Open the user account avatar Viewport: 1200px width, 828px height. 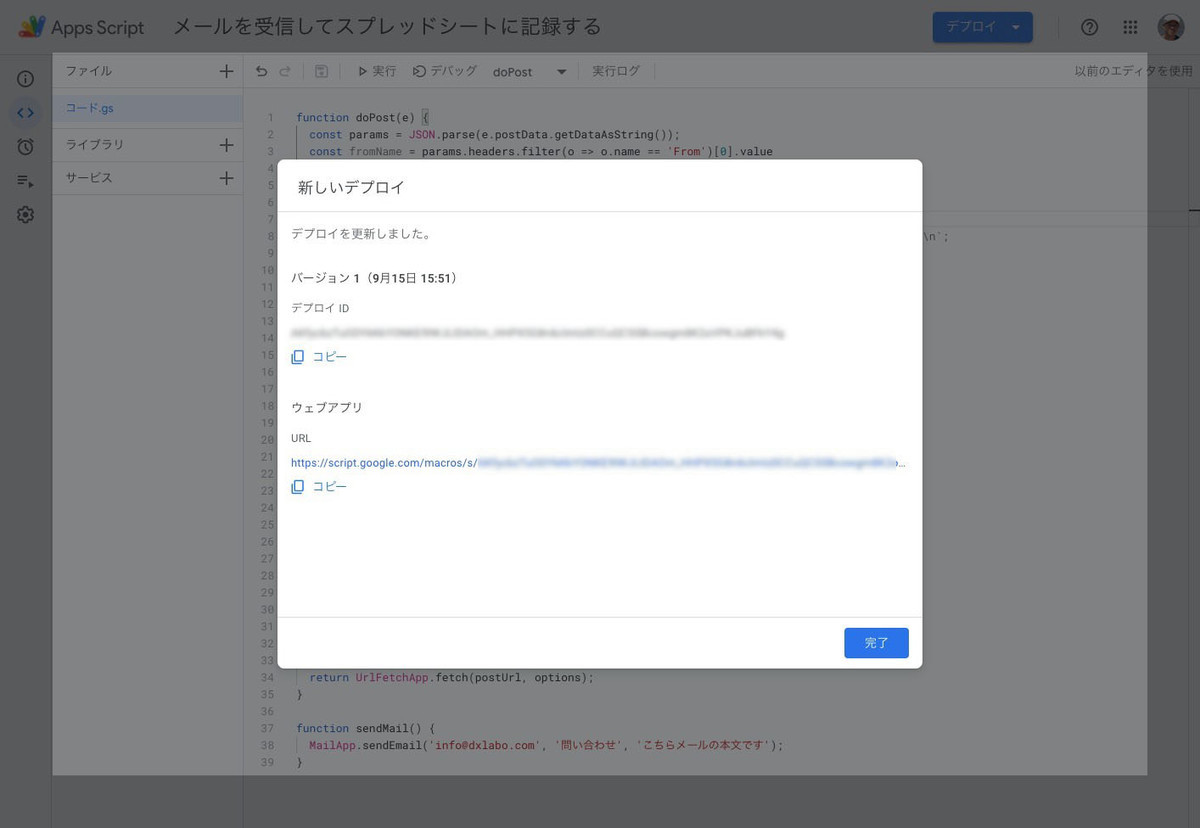click(x=1171, y=27)
